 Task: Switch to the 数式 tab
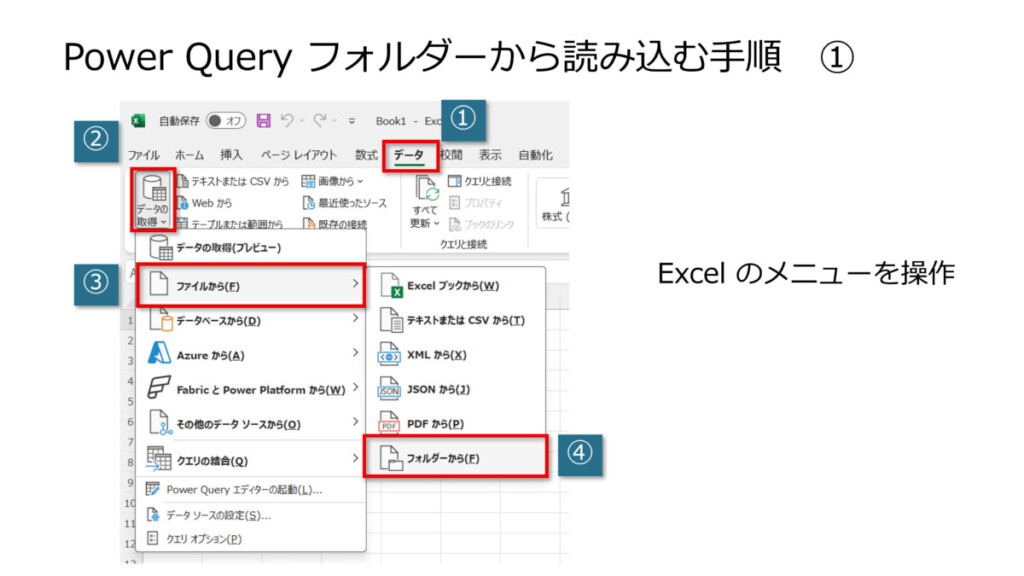(x=366, y=155)
